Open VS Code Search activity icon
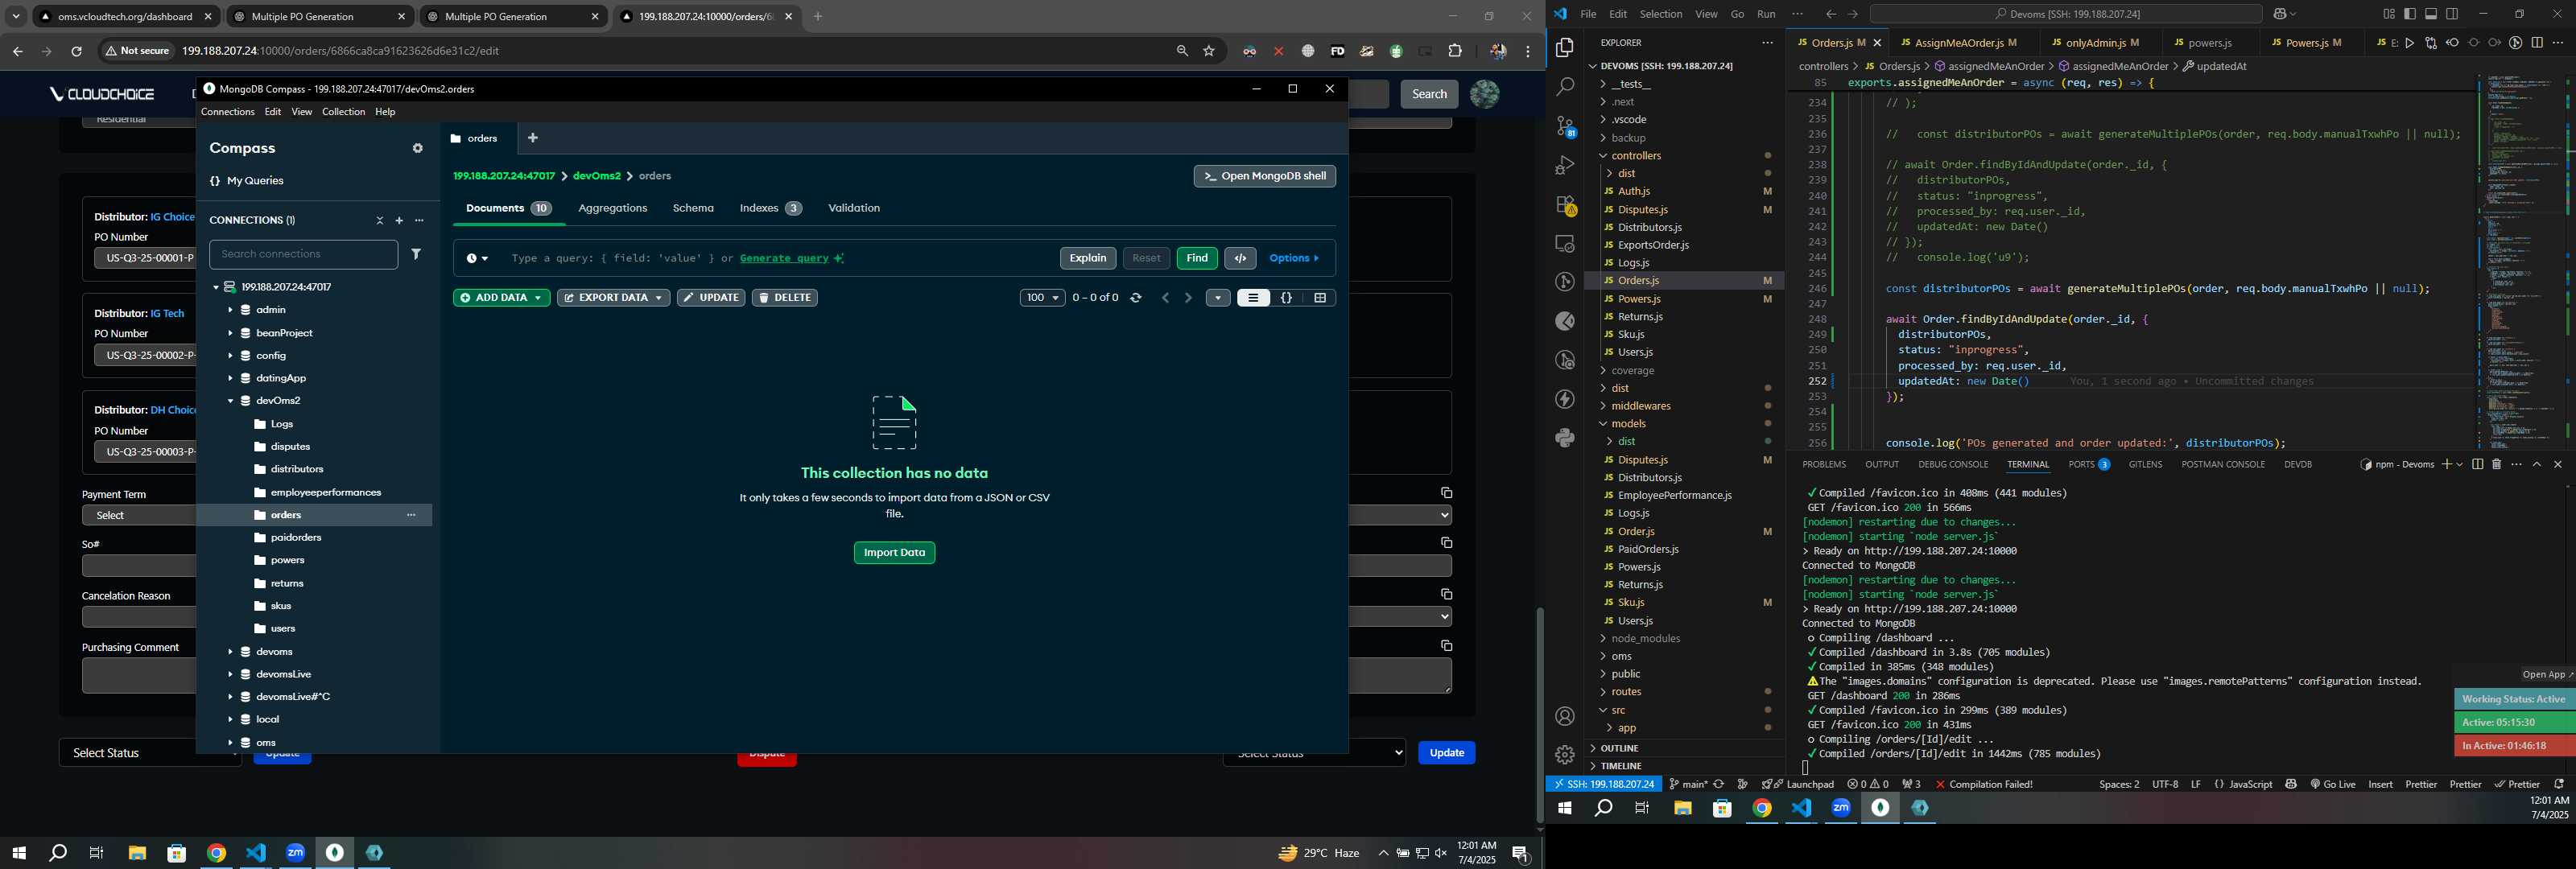Viewport: 2576px width, 869px height. [1565, 87]
